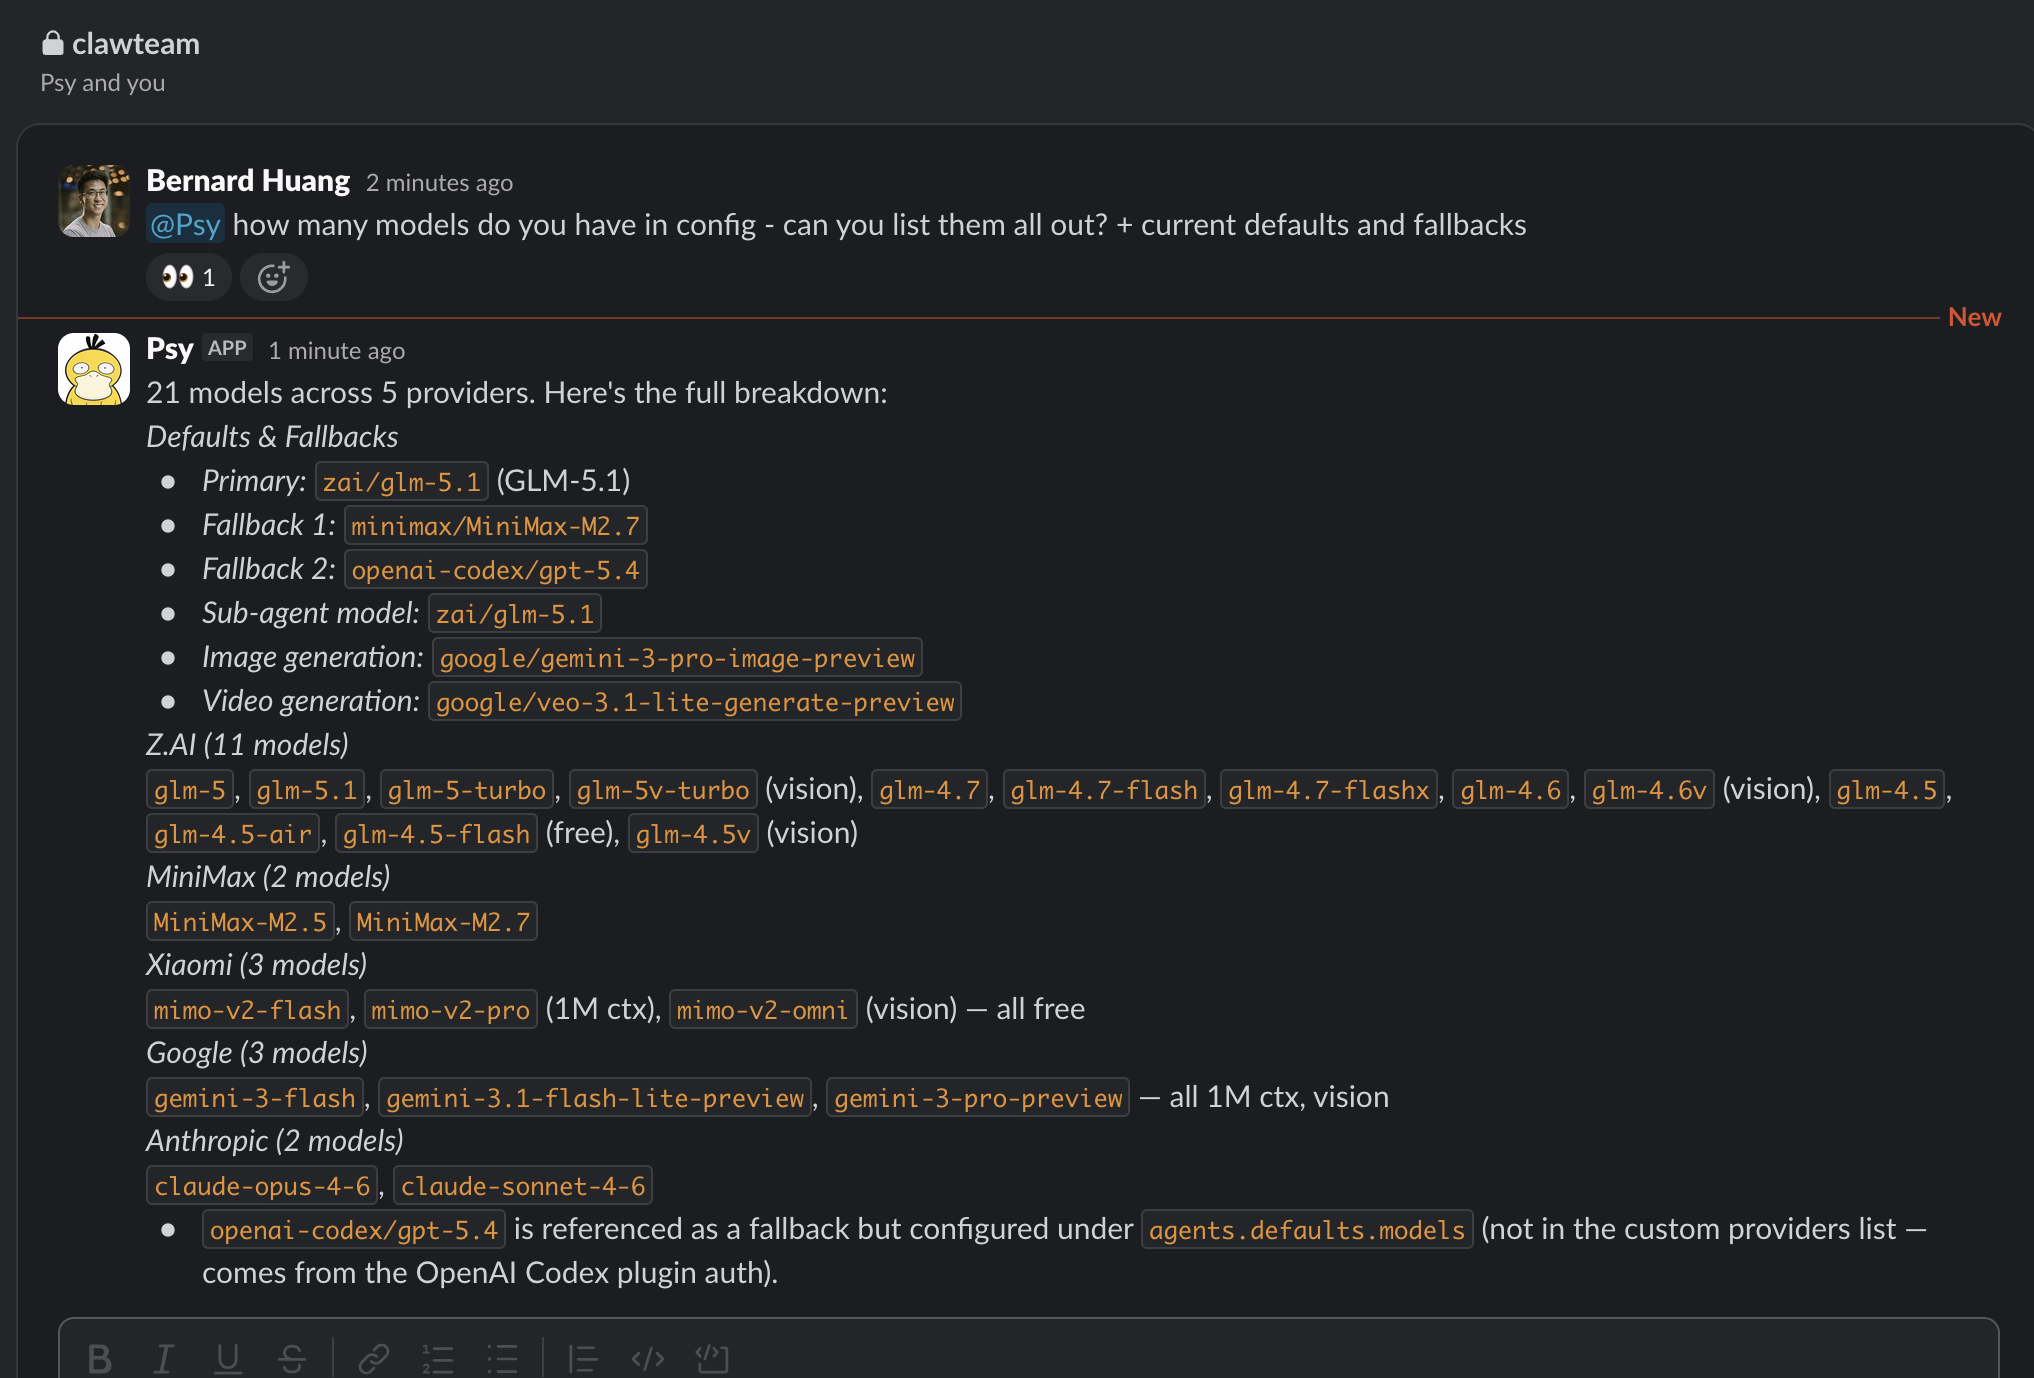Click the APP badge next to Psy

click(x=227, y=348)
